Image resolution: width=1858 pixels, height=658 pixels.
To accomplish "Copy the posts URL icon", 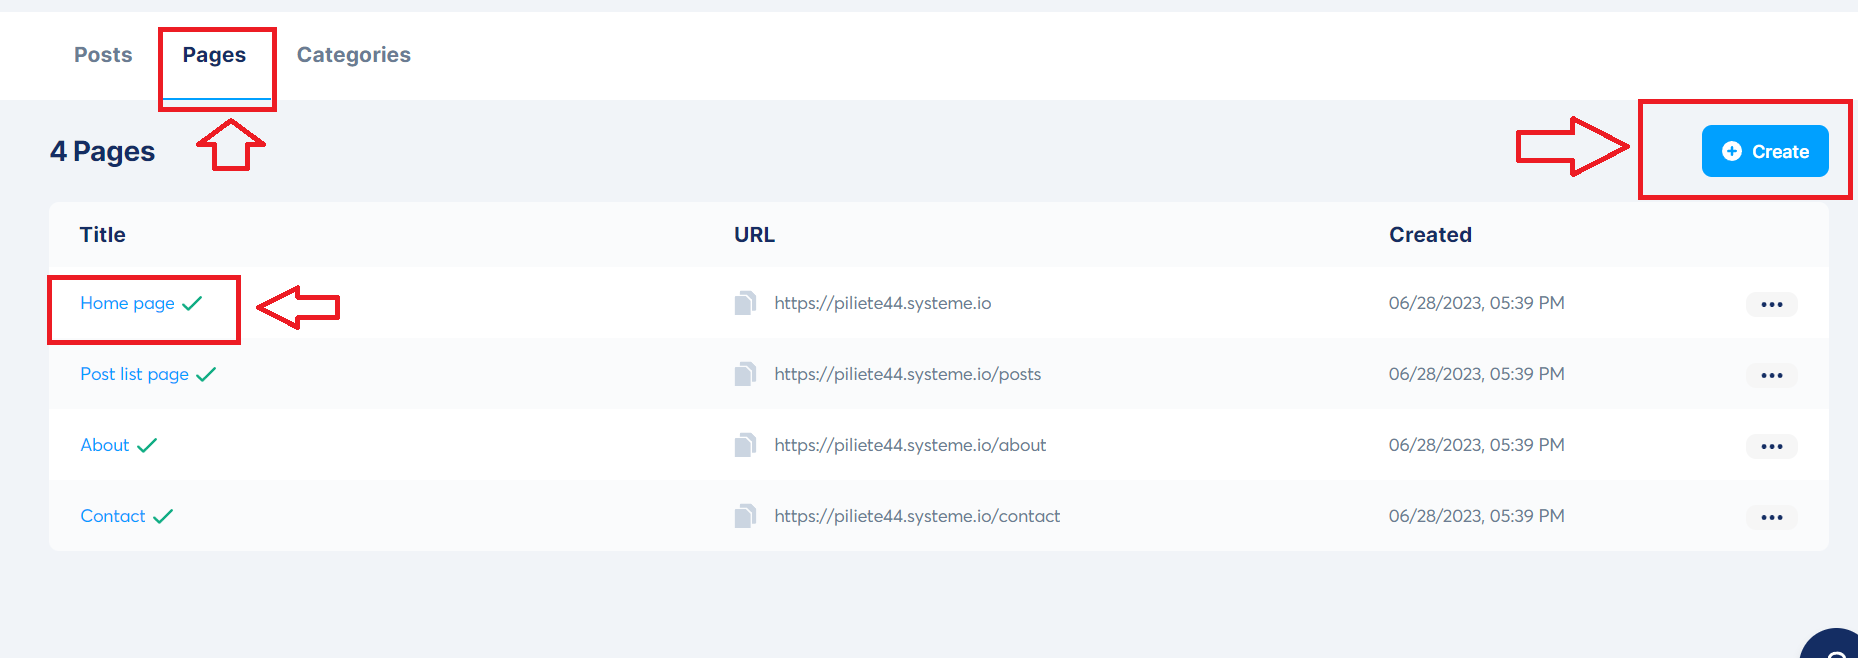I will [745, 374].
